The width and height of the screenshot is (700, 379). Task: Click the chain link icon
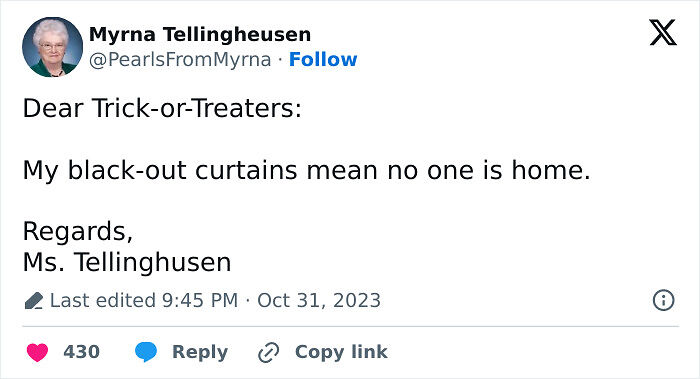coord(269,353)
